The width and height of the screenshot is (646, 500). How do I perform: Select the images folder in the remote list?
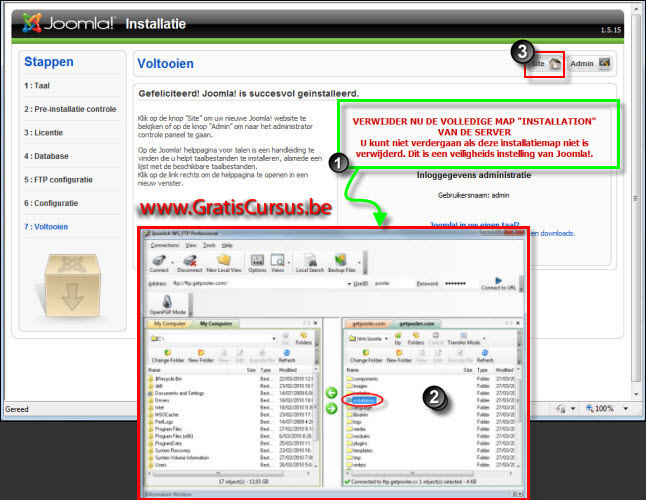[357, 386]
